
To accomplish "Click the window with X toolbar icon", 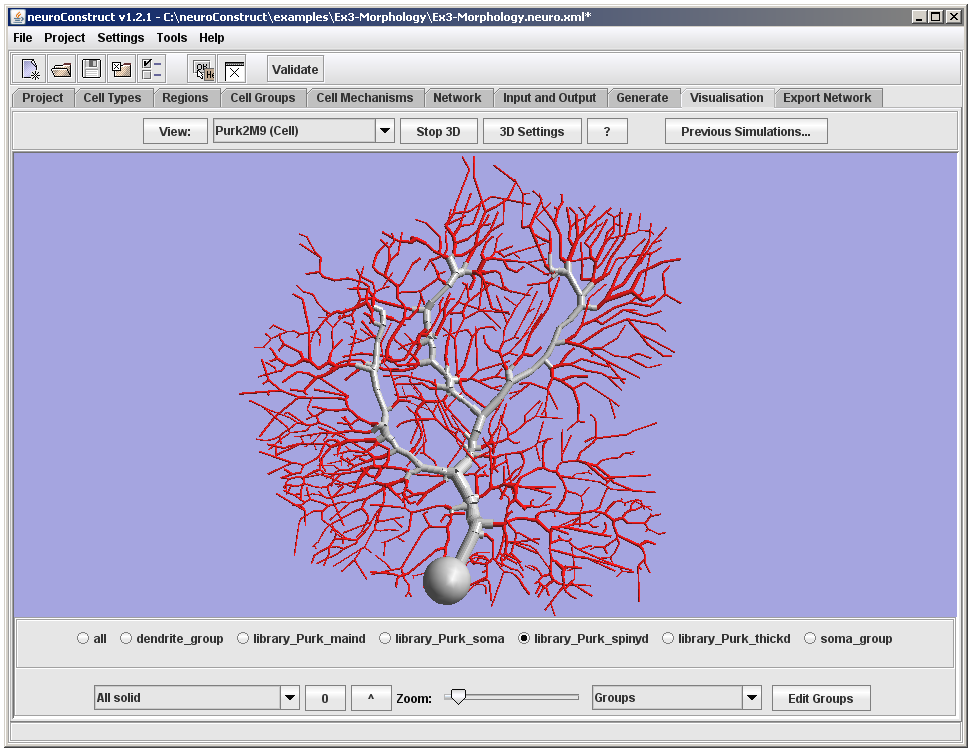I will tap(233, 69).
